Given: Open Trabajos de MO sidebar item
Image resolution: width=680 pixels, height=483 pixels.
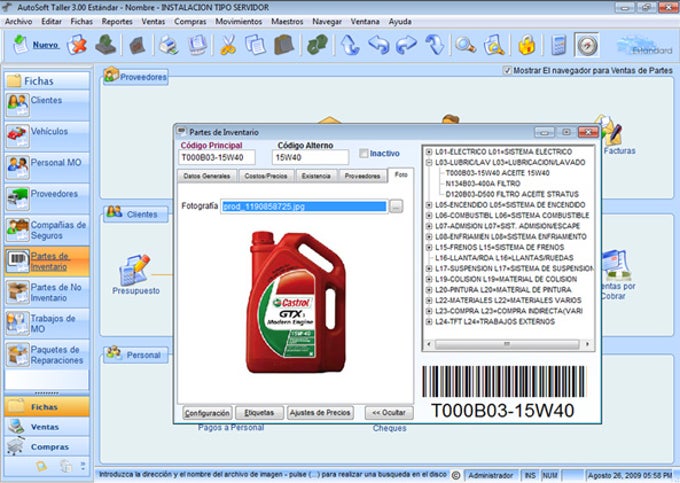Looking at the screenshot, I should click(x=47, y=323).
